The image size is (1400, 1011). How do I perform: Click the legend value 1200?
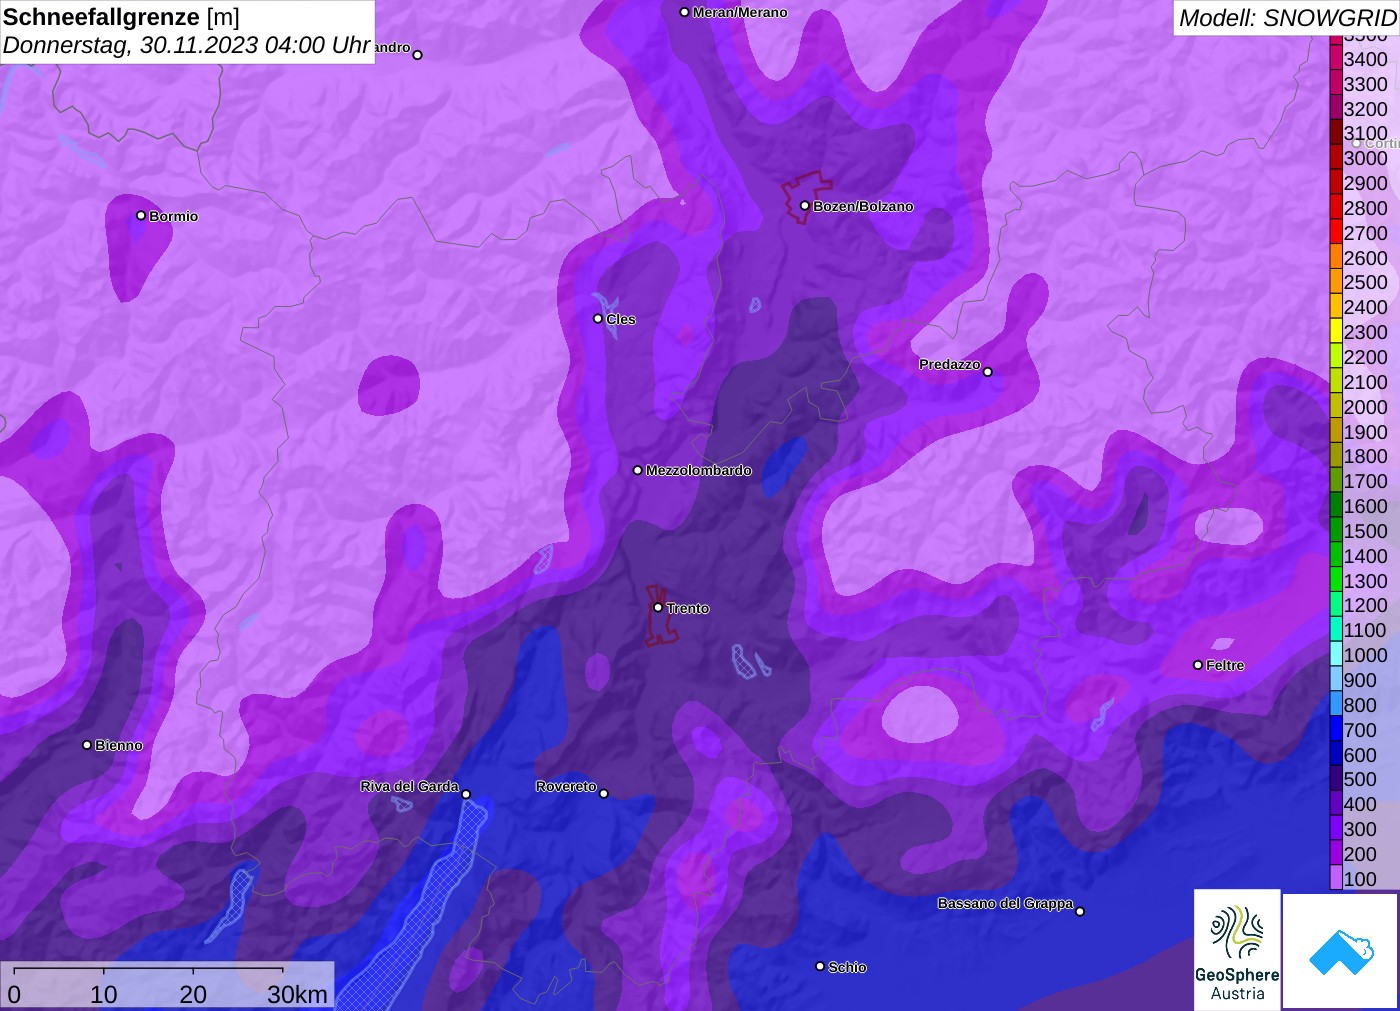pos(1365,605)
